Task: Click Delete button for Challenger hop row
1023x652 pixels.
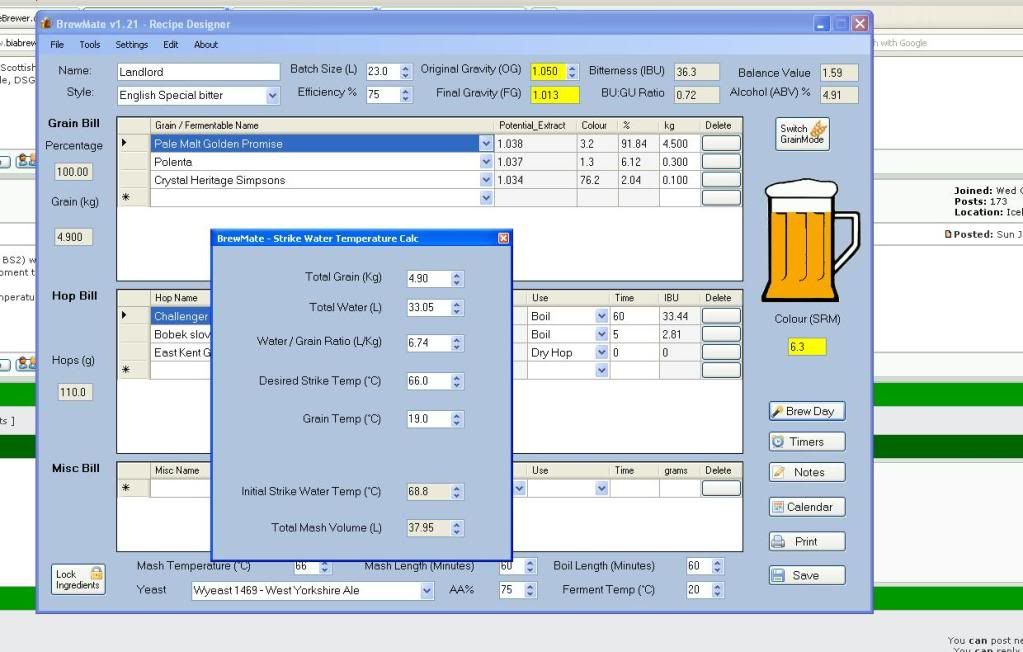Action: 721,316
